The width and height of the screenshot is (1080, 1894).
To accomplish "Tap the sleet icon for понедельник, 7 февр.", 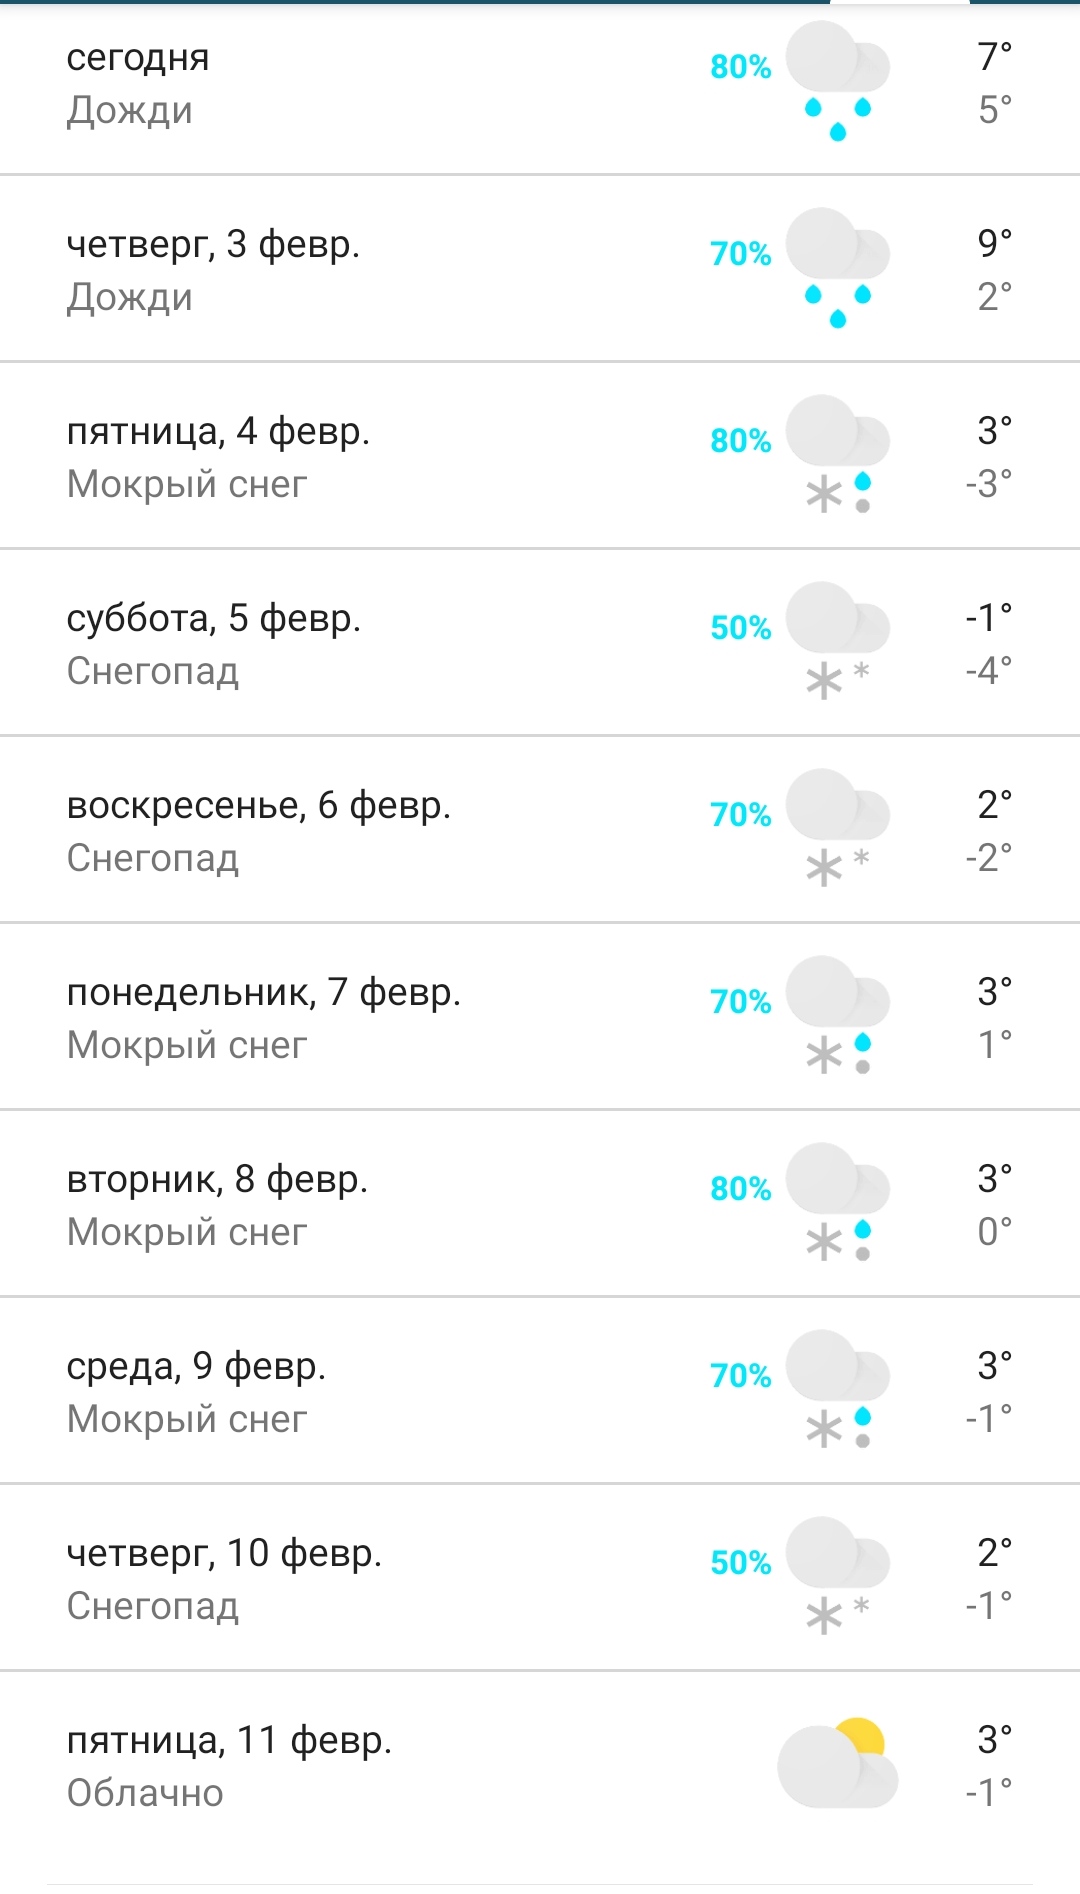I will point(837,1015).
